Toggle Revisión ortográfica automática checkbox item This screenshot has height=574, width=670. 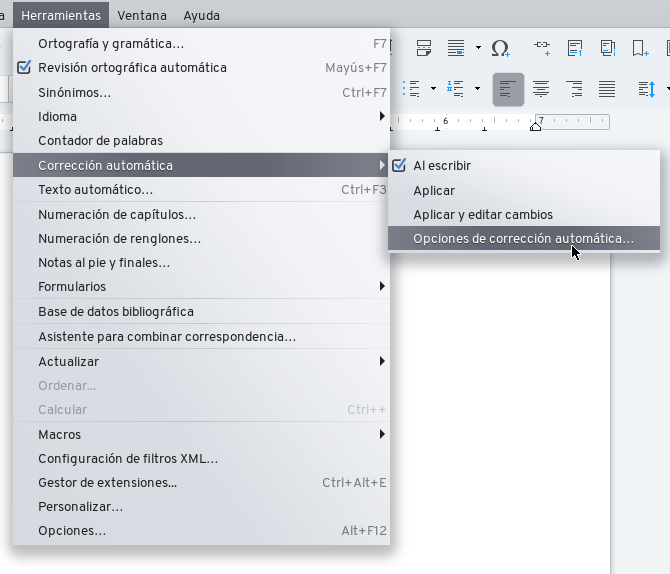pyautogui.click(x=201, y=68)
